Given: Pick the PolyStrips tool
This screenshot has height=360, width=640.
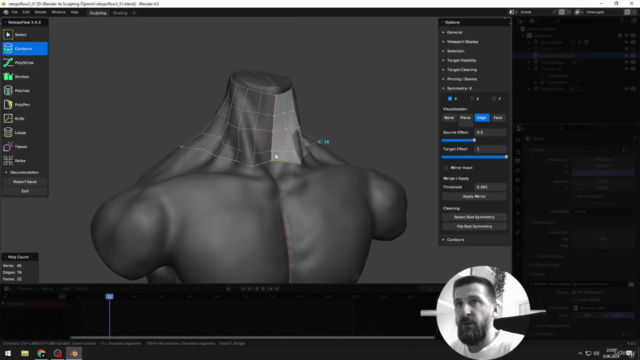Looking at the screenshot, I should pos(25,62).
